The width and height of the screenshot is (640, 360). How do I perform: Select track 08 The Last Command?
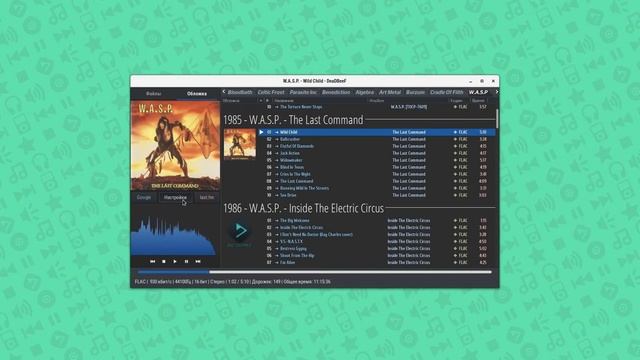pyautogui.click(x=377, y=181)
